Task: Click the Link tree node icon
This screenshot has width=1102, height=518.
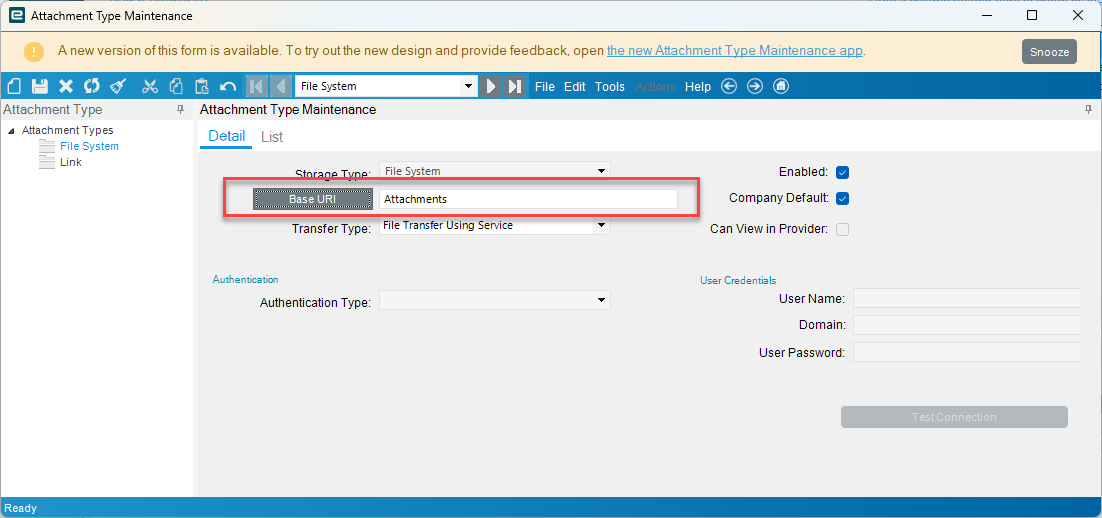Action: coord(46,162)
